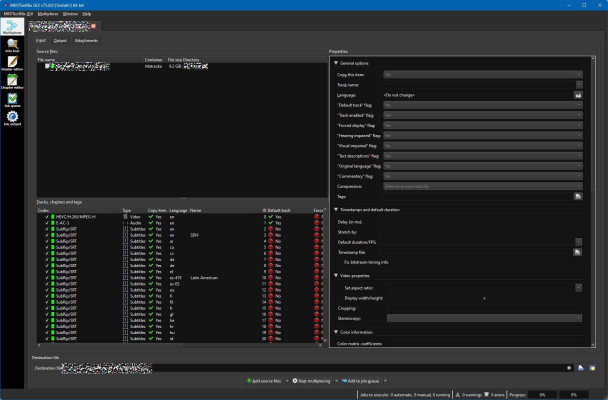Open the "Hearing impaired" flag dropdown
Screen dimensions: 608x400
[x=483, y=135]
